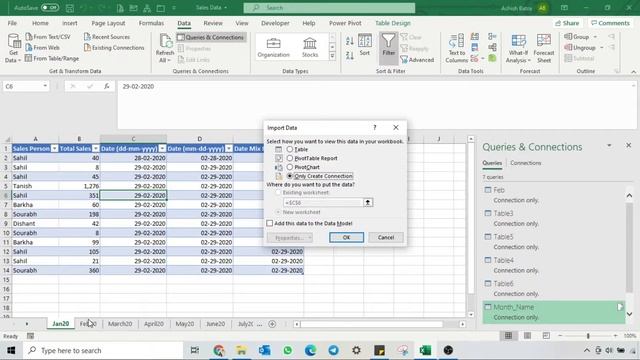
Task: Add a new sheet with plus icon
Action: tap(272, 324)
